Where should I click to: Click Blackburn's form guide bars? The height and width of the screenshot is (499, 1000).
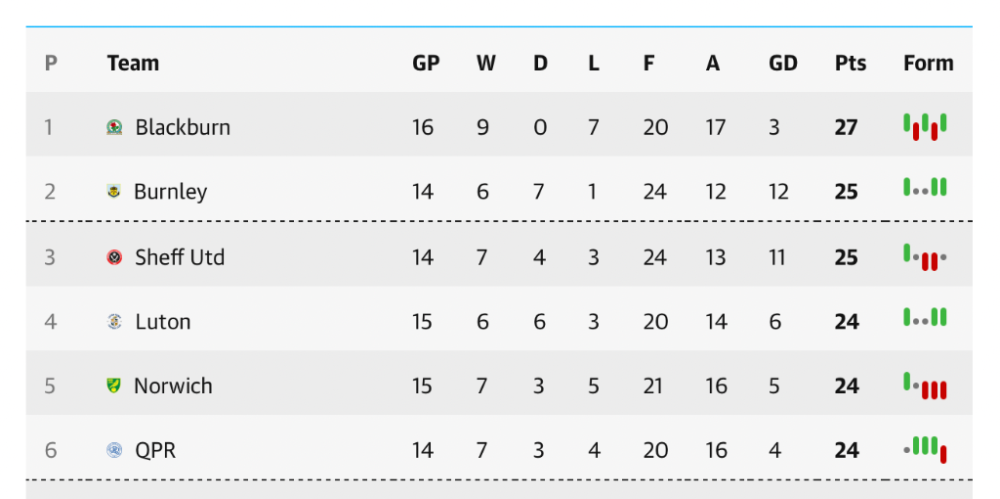925,127
